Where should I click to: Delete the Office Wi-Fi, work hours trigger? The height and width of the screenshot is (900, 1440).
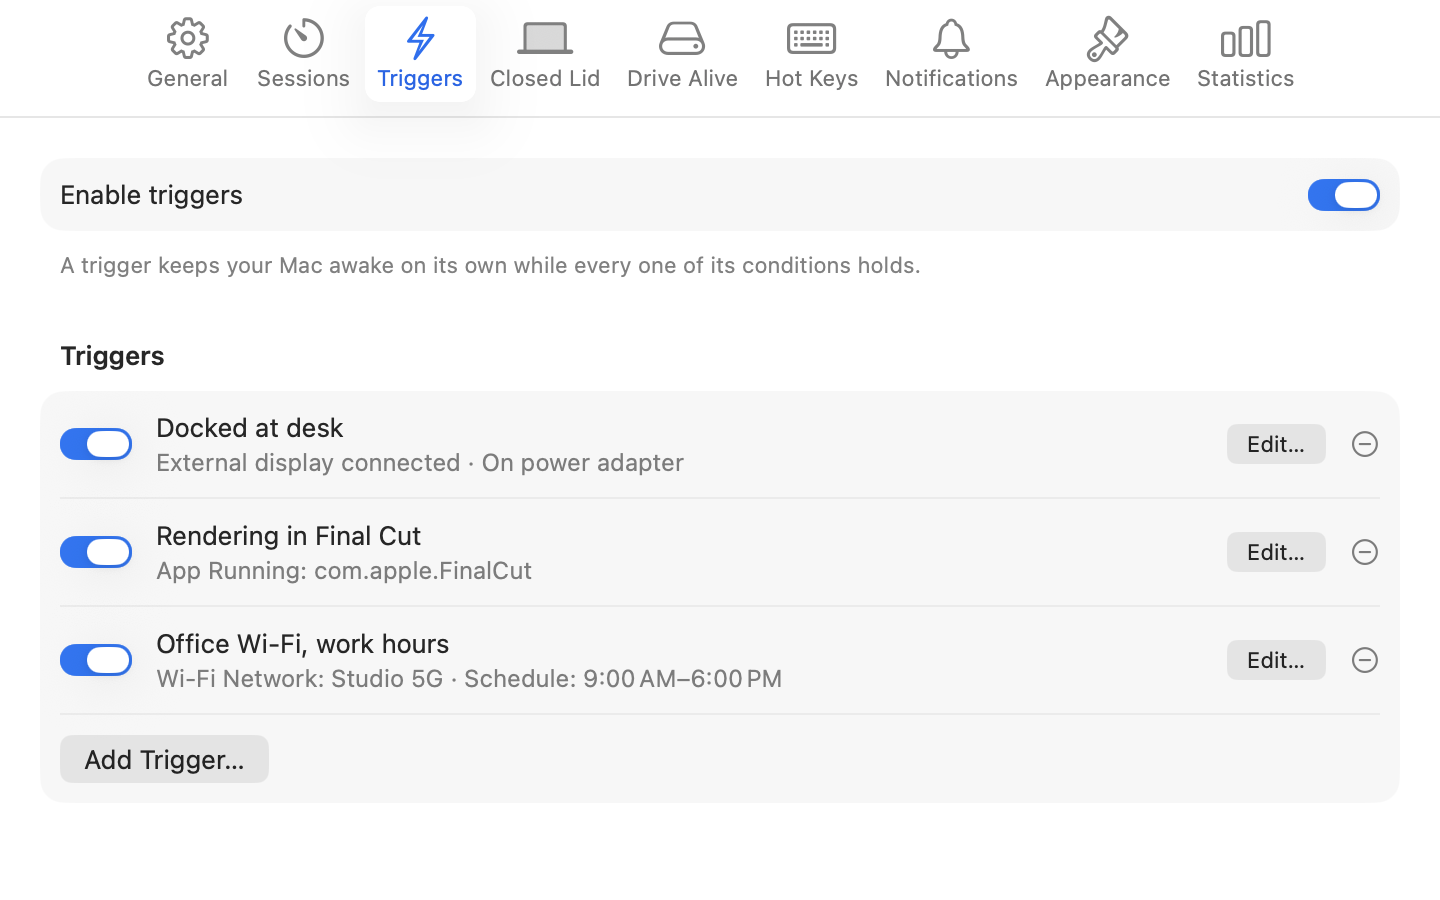[1365, 660]
